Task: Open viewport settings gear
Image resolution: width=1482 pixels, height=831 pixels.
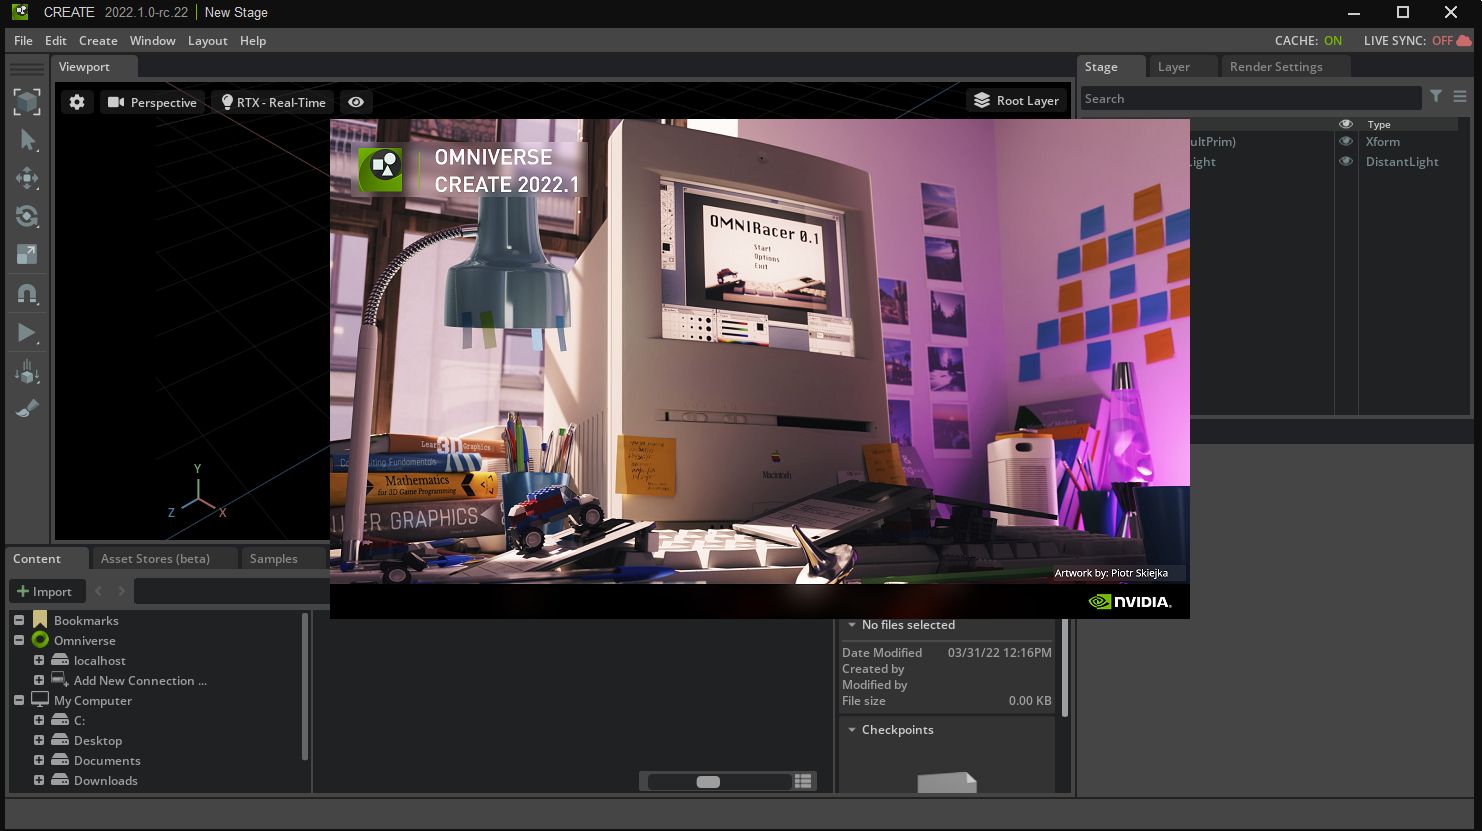Action: (77, 102)
